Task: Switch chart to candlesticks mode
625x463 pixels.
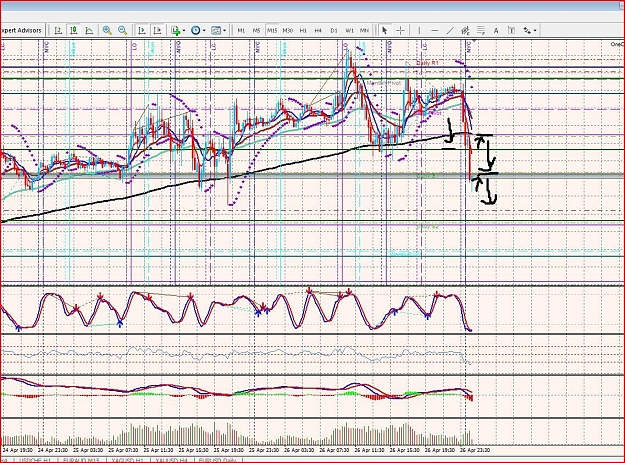Action: 74,30
